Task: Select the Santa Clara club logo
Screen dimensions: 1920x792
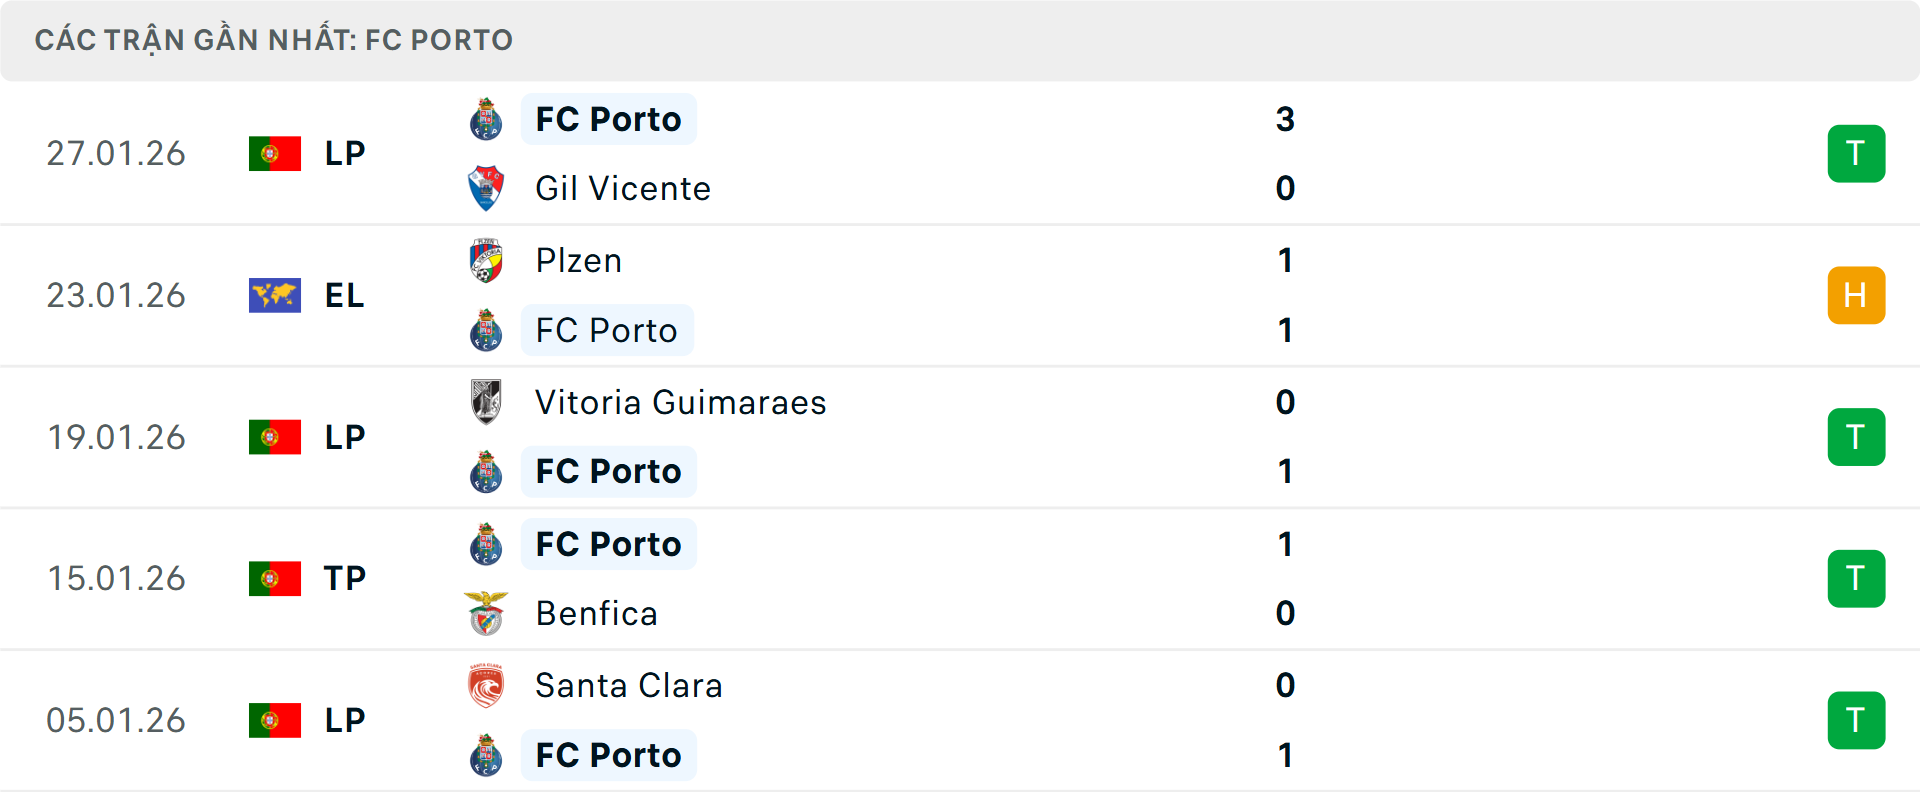Action: pyautogui.click(x=486, y=686)
